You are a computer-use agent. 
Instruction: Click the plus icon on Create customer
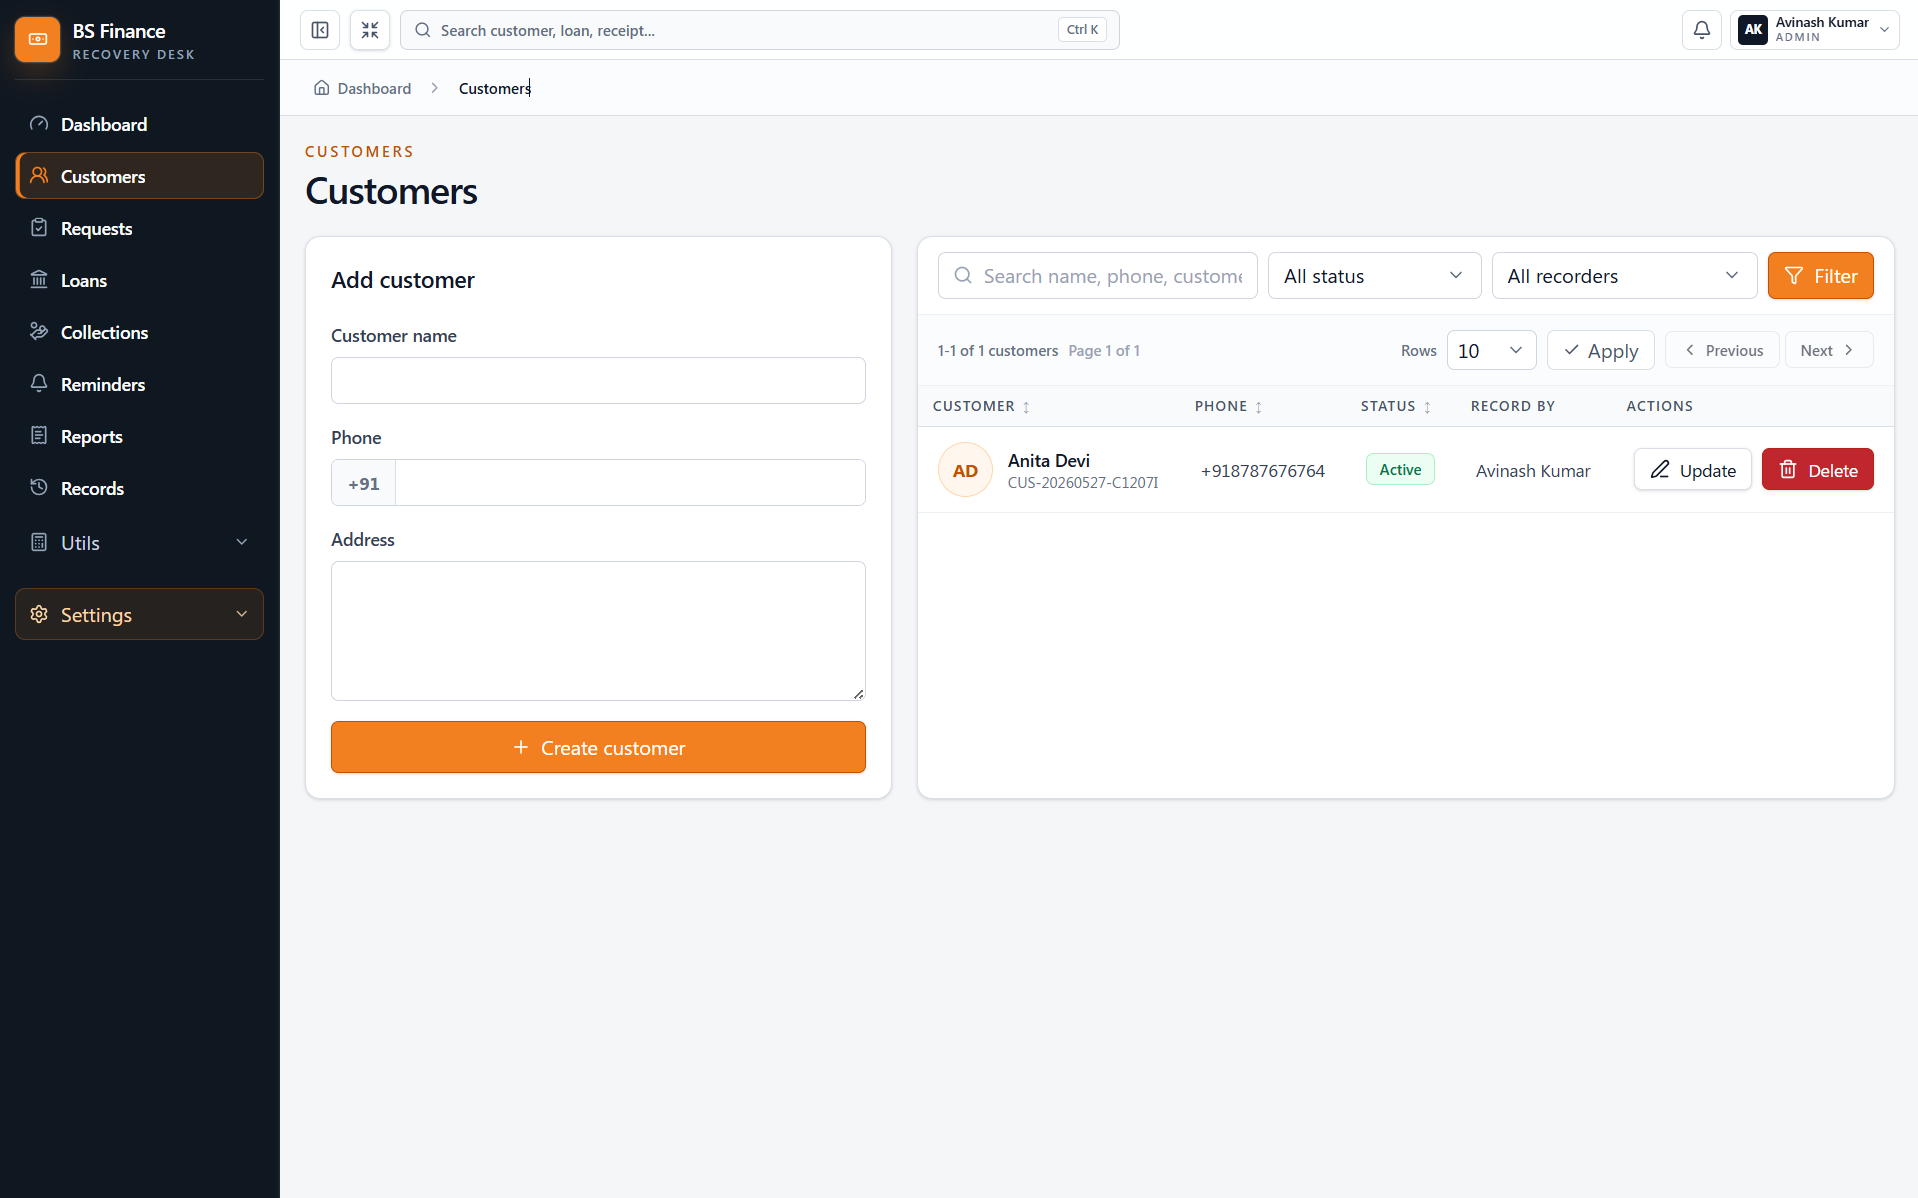[520, 747]
